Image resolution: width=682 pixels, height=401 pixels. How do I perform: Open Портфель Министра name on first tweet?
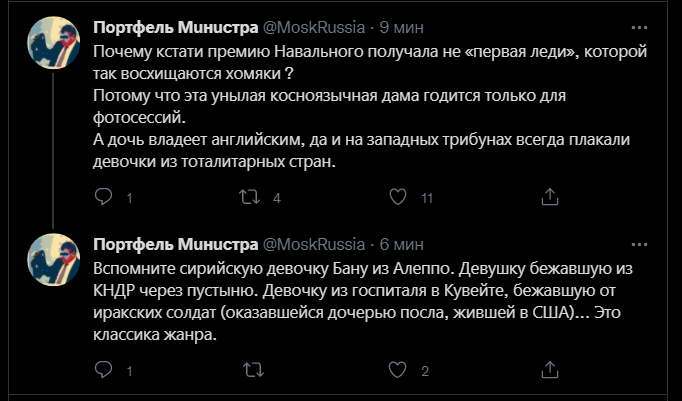coord(176,27)
